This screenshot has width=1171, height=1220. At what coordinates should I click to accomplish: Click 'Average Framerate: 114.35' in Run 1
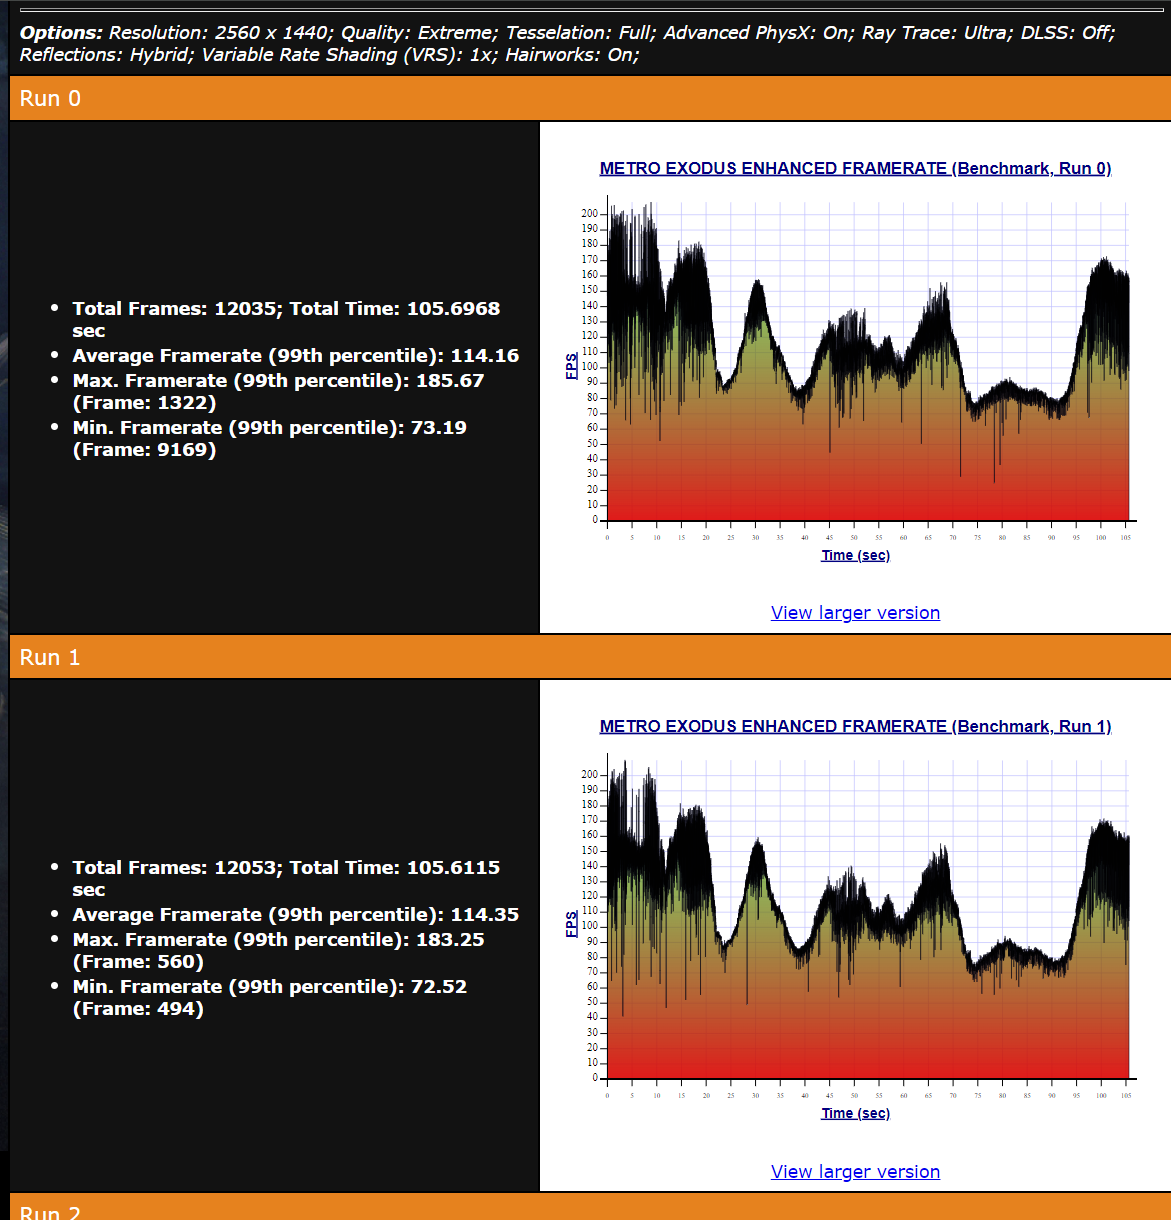click(x=296, y=914)
